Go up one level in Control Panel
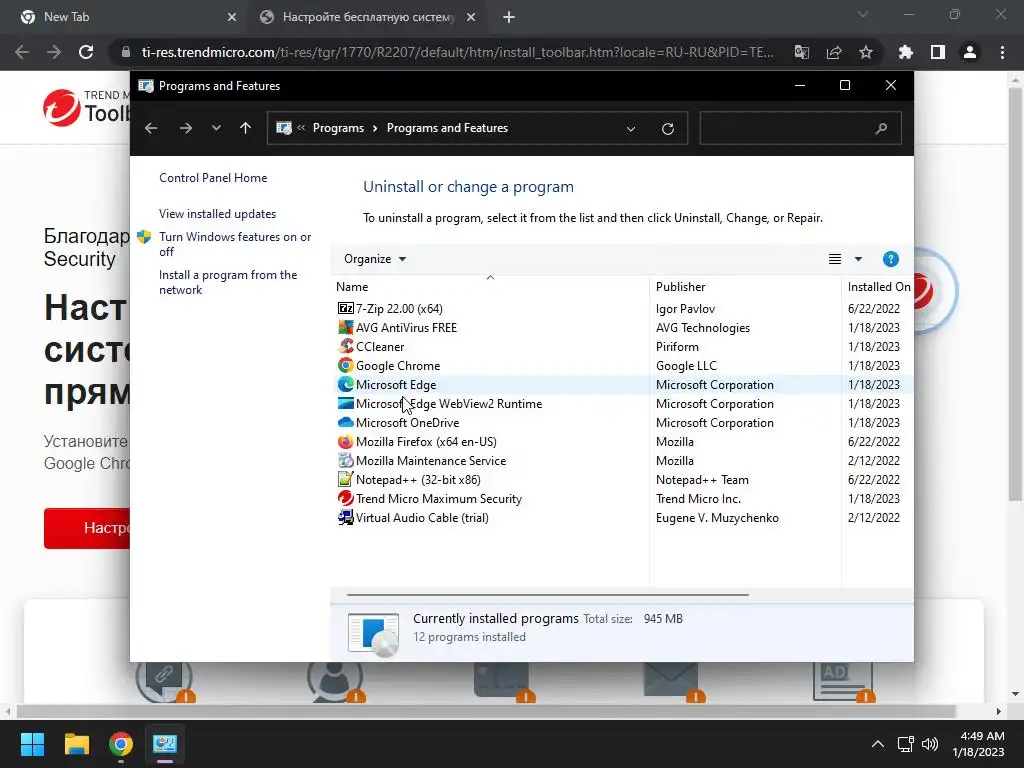1024x768 pixels. [245, 128]
